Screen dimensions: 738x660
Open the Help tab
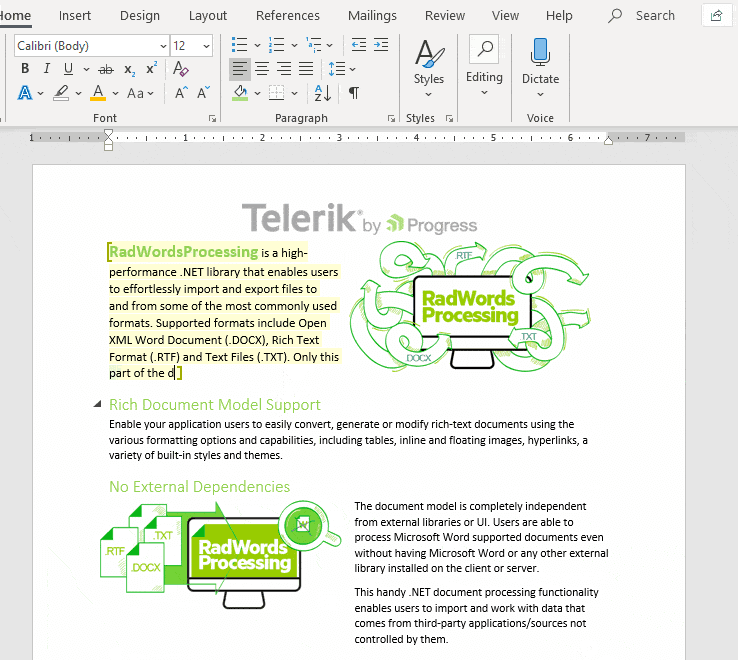[x=559, y=16]
